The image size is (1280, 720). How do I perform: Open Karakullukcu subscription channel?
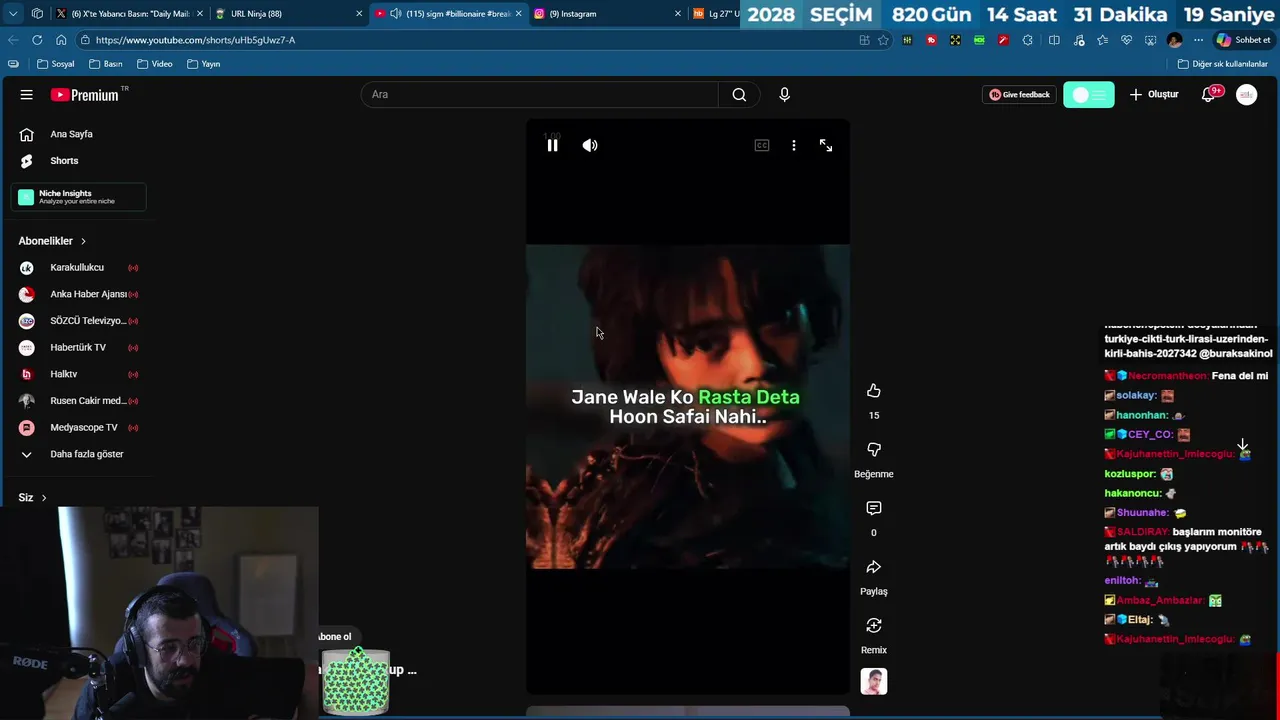tap(77, 268)
